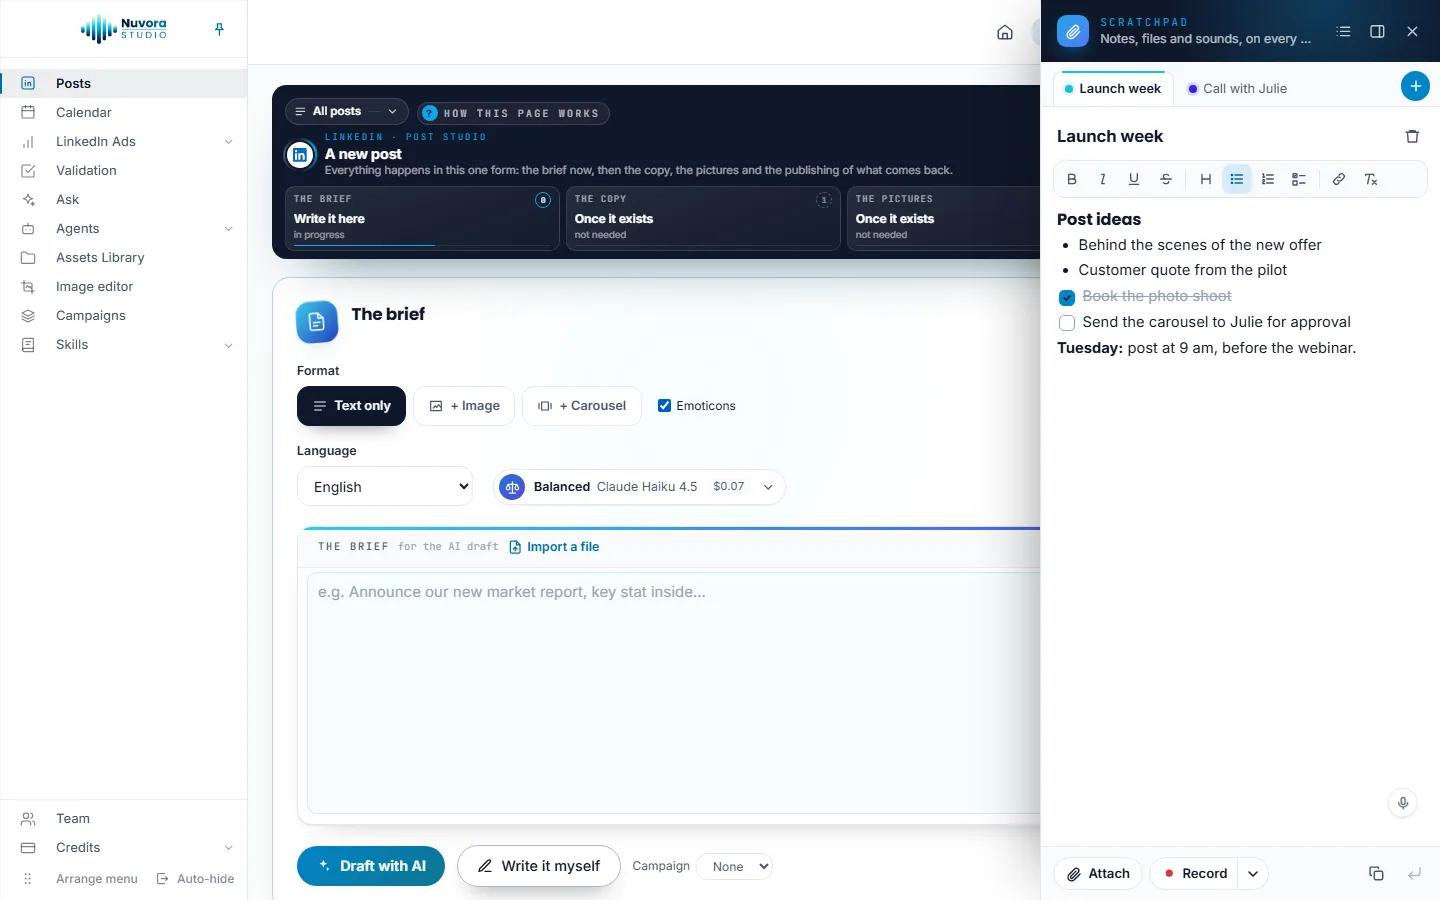
Task: Add a new note with the plus button
Action: point(1415,87)
